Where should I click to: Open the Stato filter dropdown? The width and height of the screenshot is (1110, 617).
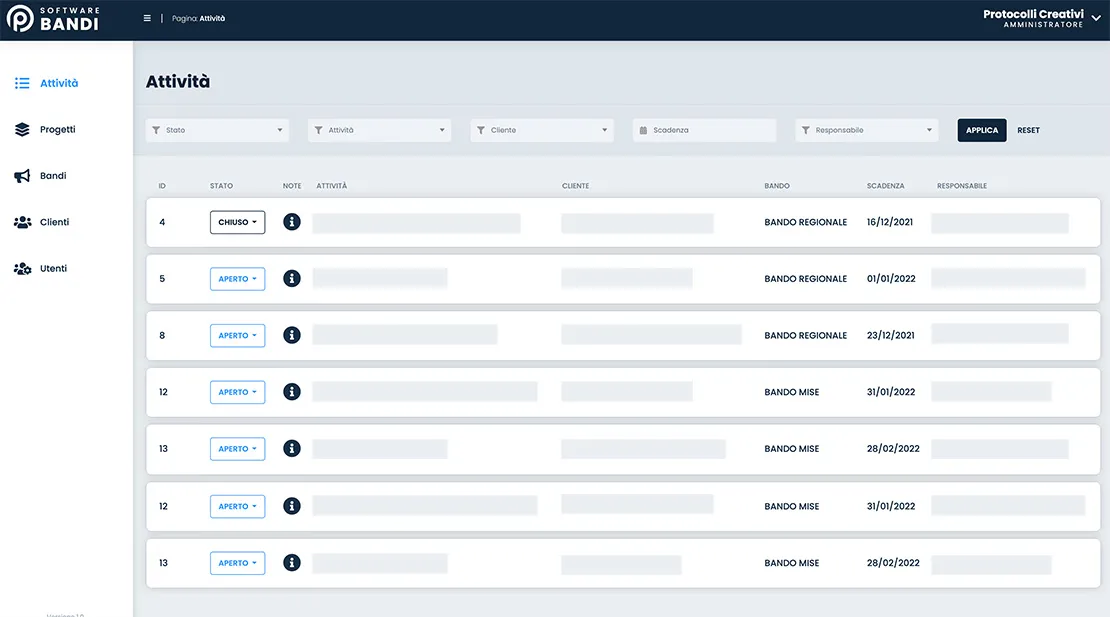pyautogui.click(x=217, y=130)
